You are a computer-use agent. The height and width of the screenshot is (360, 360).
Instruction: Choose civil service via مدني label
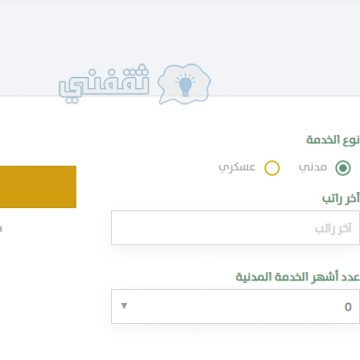pyautogui.click(x=313, y=167)
